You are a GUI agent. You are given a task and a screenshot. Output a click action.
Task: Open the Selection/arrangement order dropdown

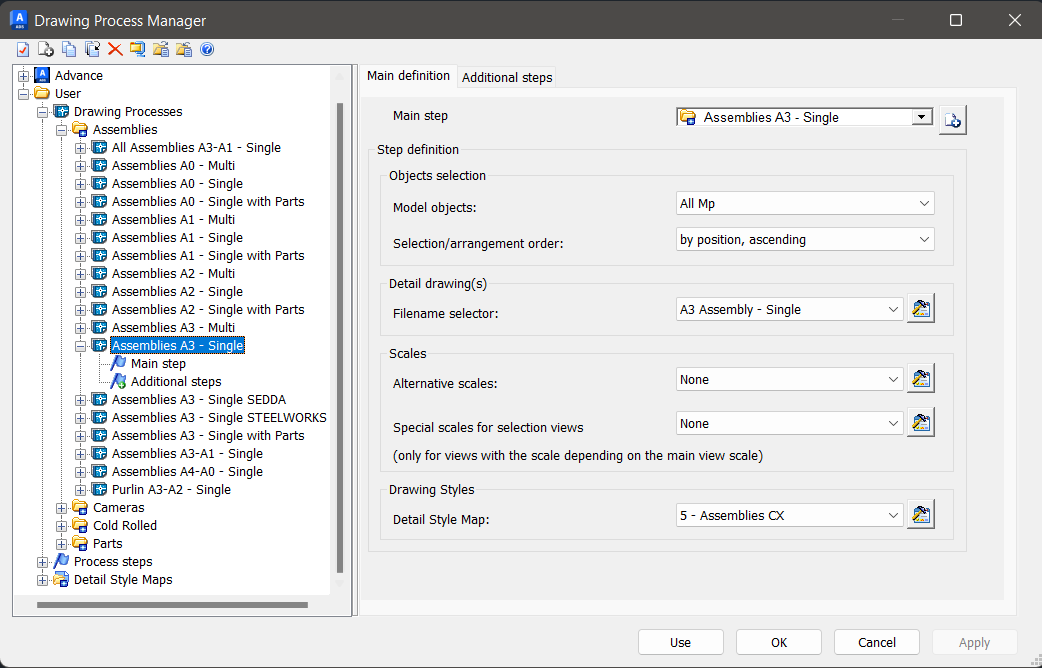click(805, 239)
